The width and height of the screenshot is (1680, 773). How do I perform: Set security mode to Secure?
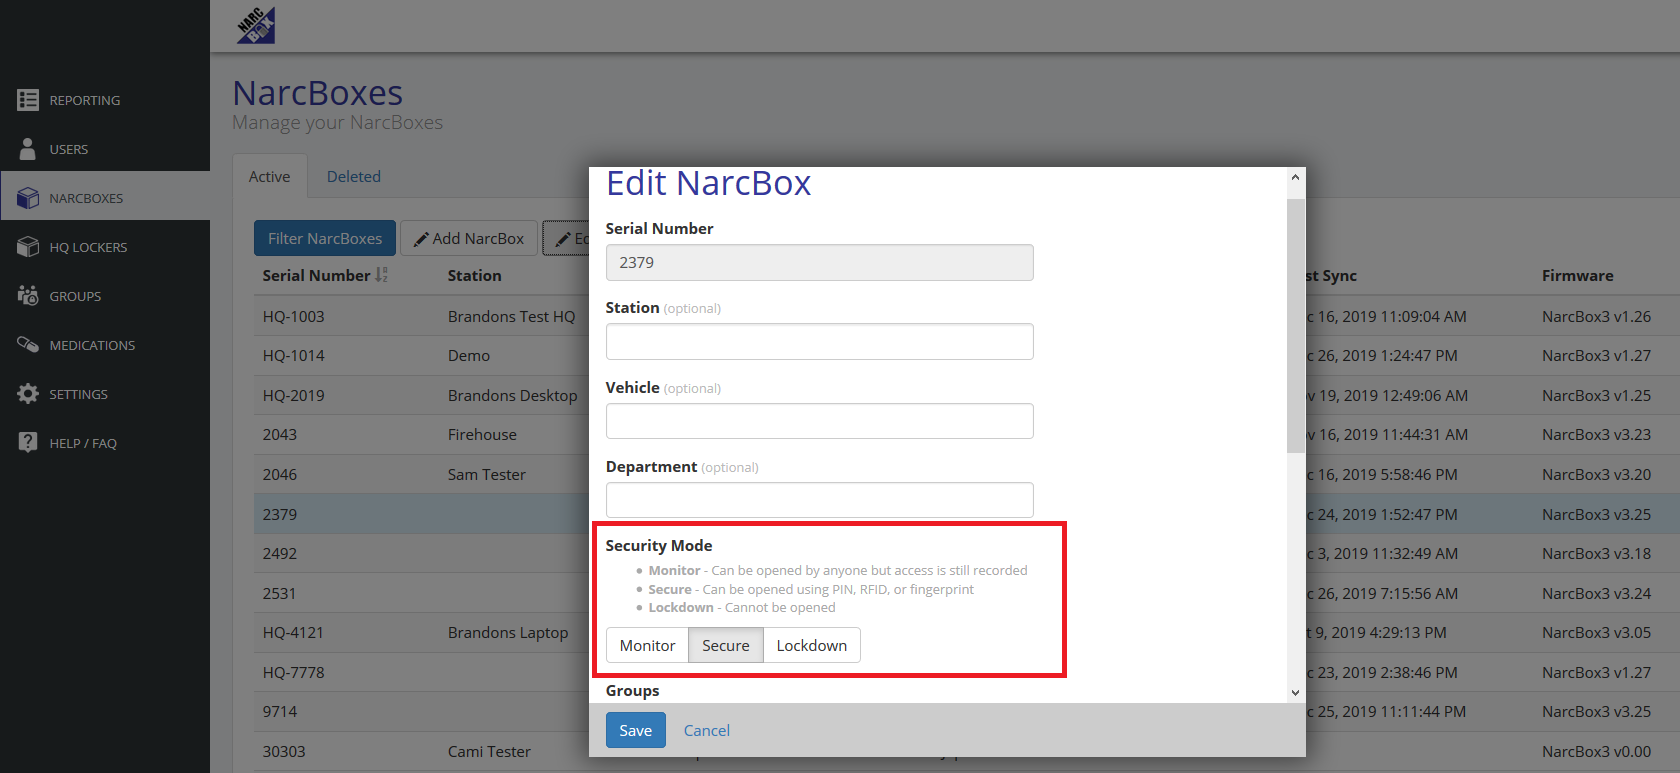click(726, 645)
